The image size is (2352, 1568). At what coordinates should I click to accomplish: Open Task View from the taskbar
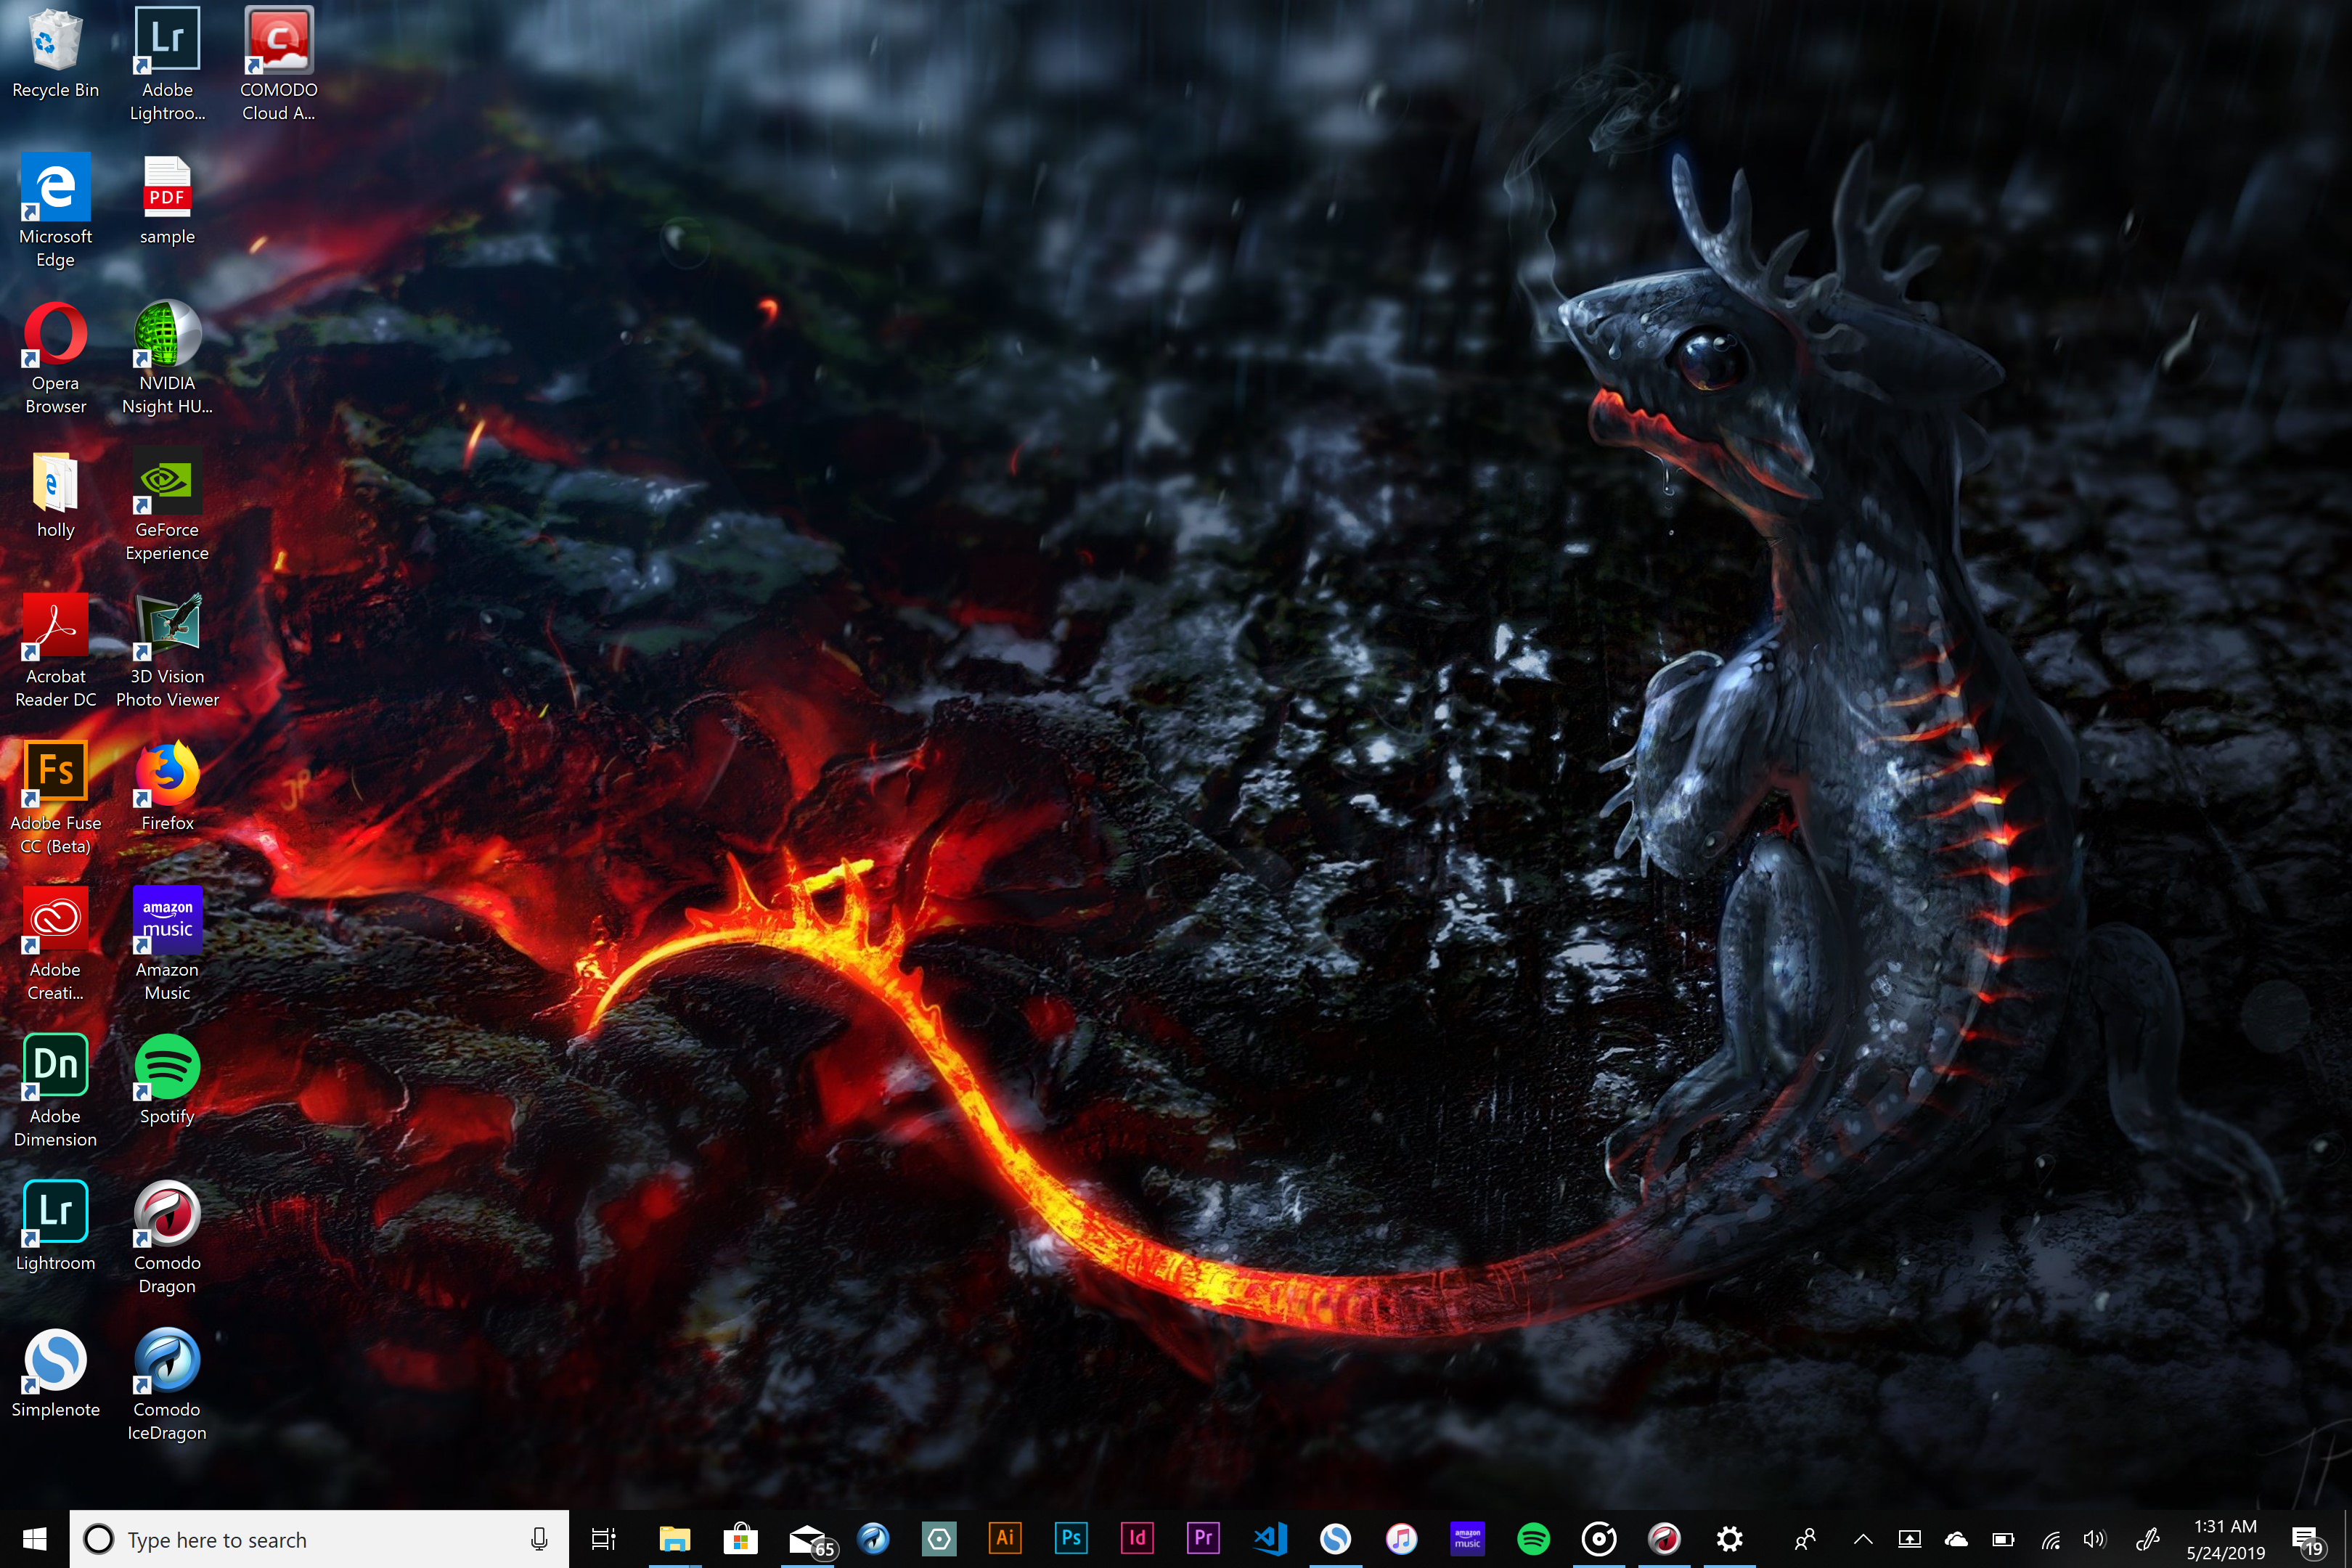click(603, 1539)
